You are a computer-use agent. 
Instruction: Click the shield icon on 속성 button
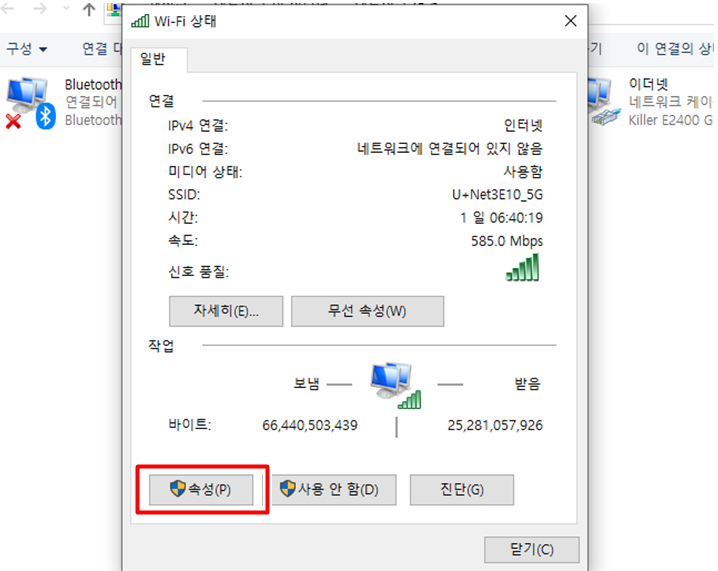[x=177, y=489]
